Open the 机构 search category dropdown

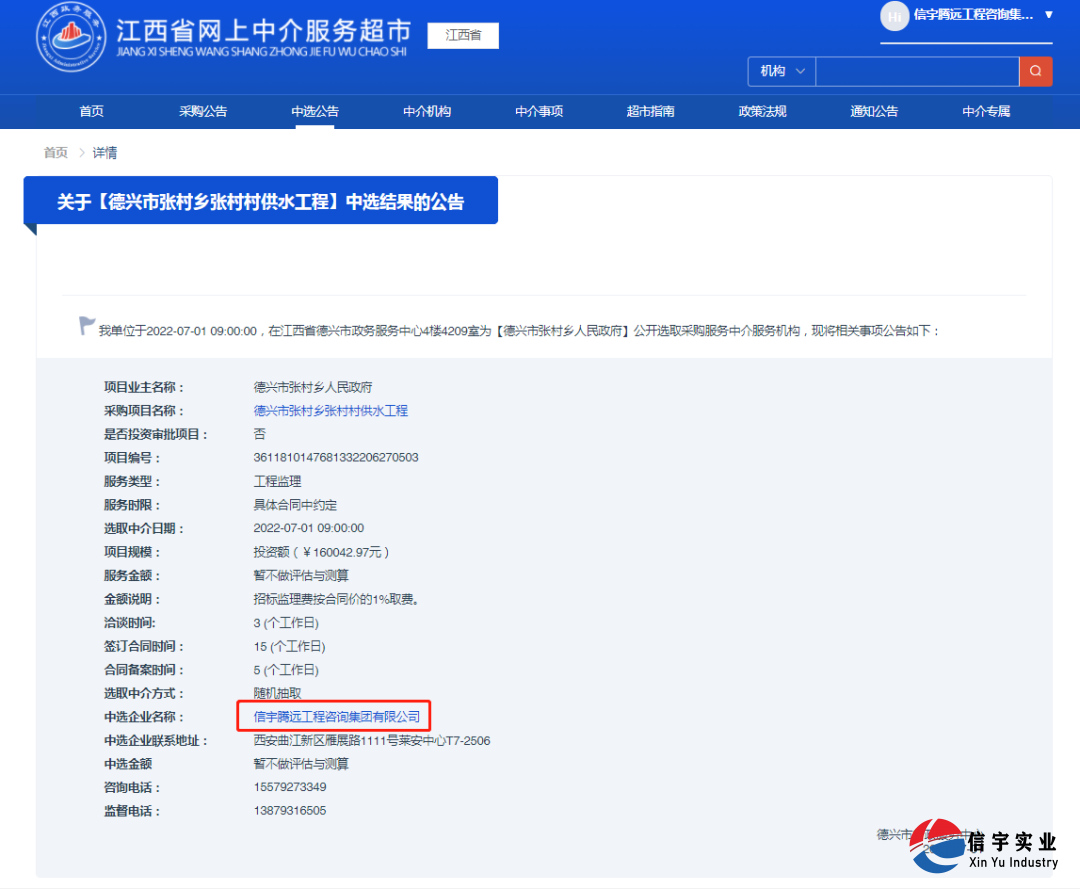(781, 71)
